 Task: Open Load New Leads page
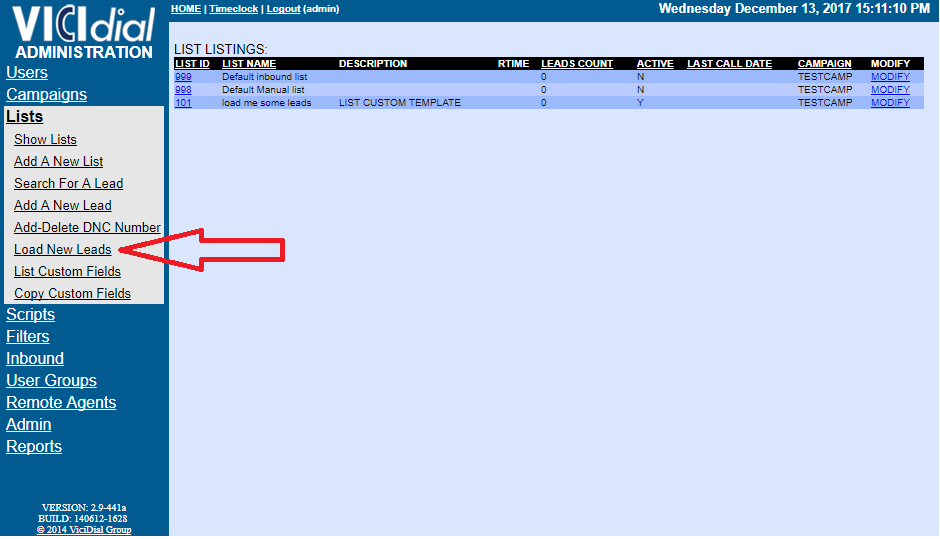(x=63, y=249)
